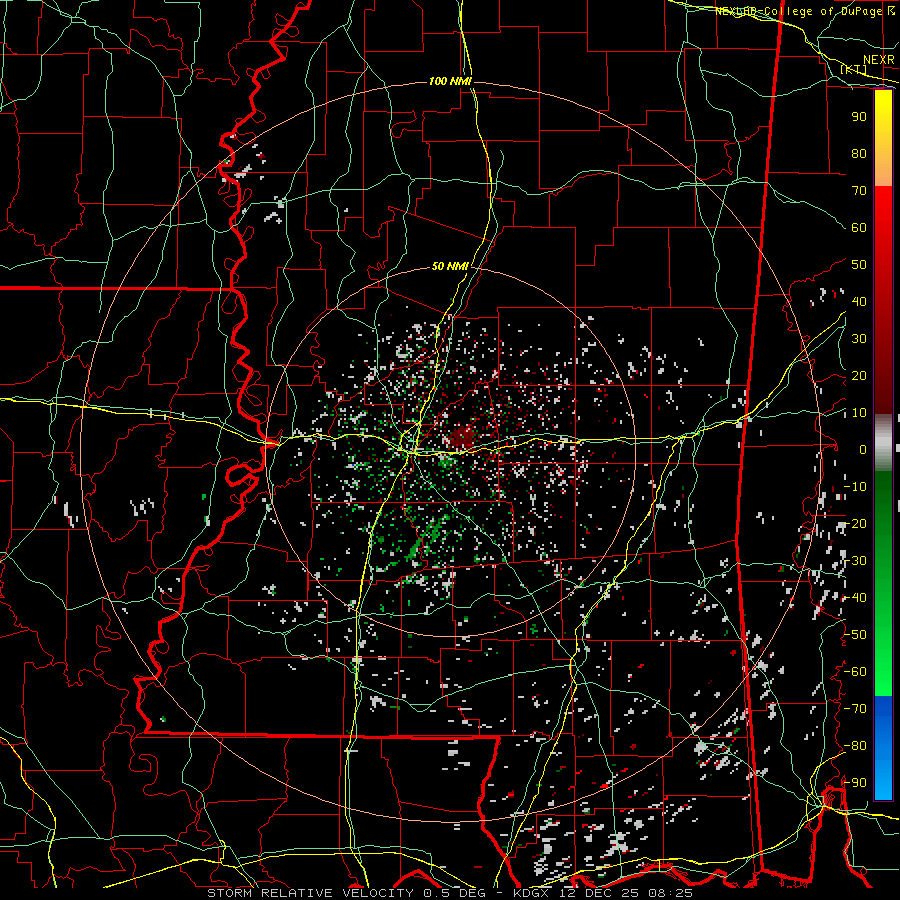Click the -20 value on velocity scale

tap(856, 524)
